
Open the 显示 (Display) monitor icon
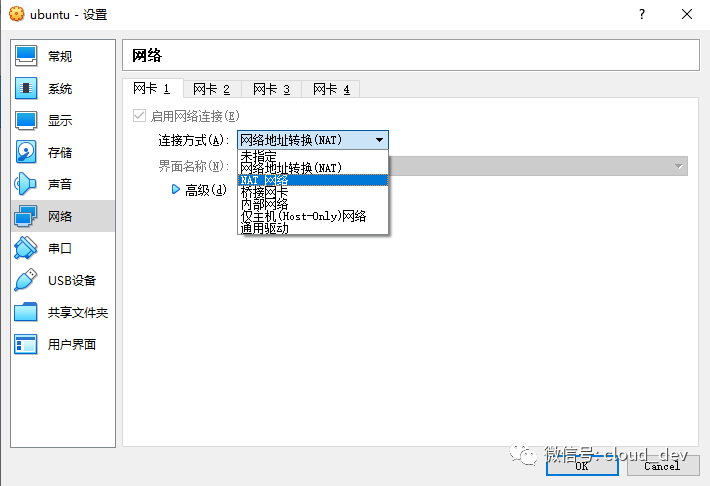[27, 121]
